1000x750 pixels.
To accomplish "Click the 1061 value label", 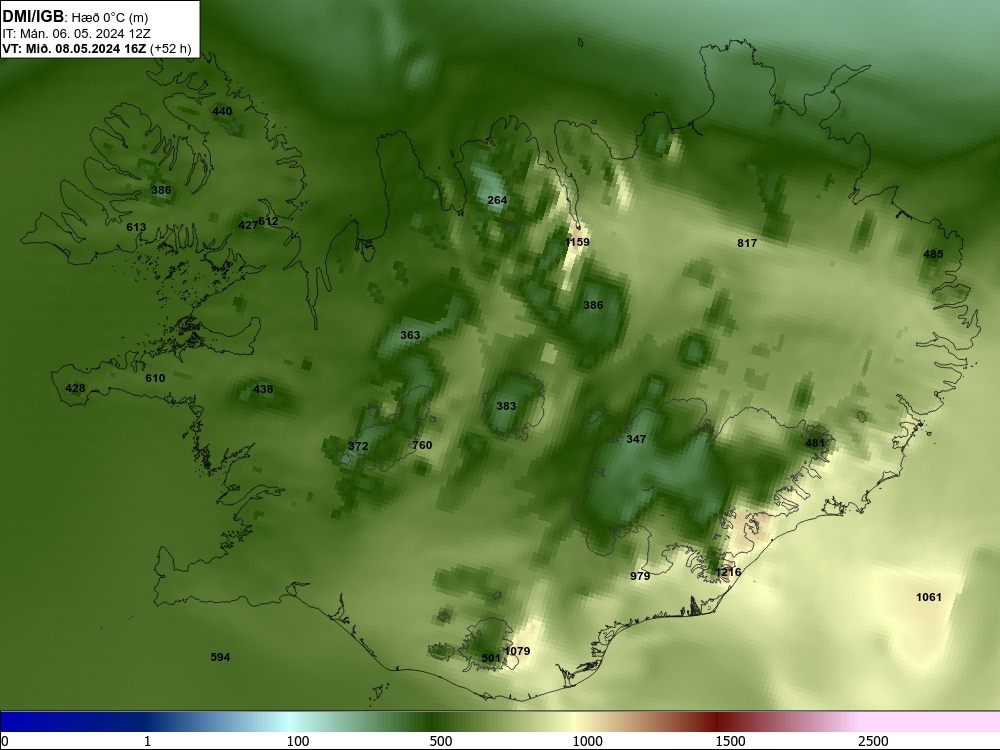I will coord(929,597).
